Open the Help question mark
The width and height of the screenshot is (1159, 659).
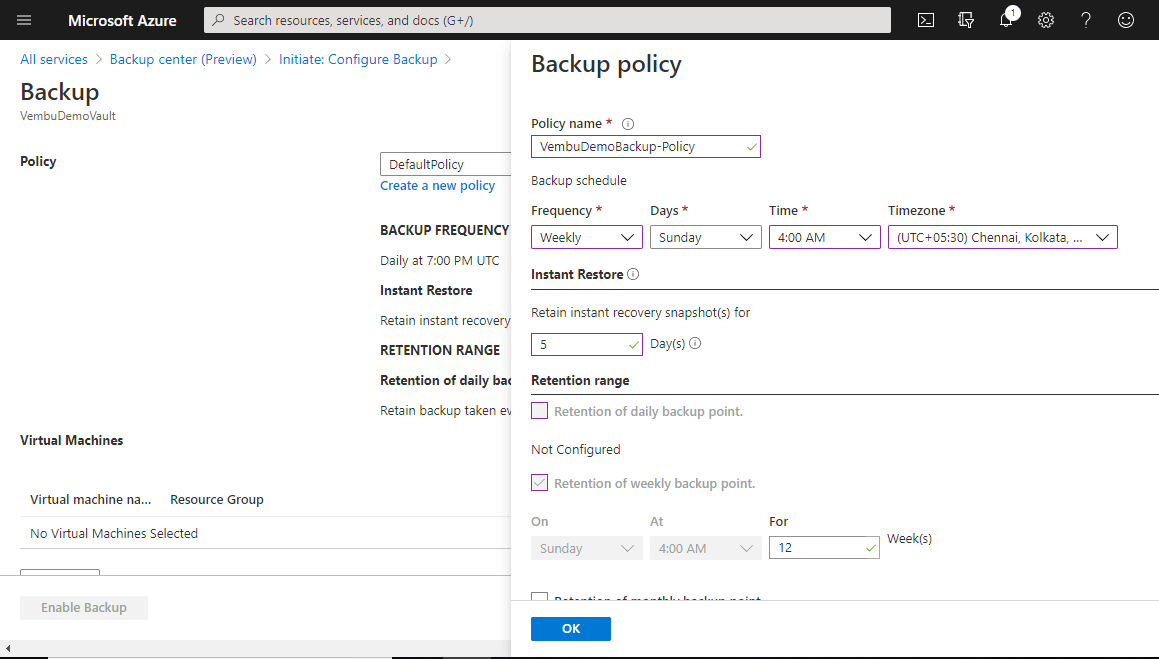pyautogui.click(x=1086, y=20)
